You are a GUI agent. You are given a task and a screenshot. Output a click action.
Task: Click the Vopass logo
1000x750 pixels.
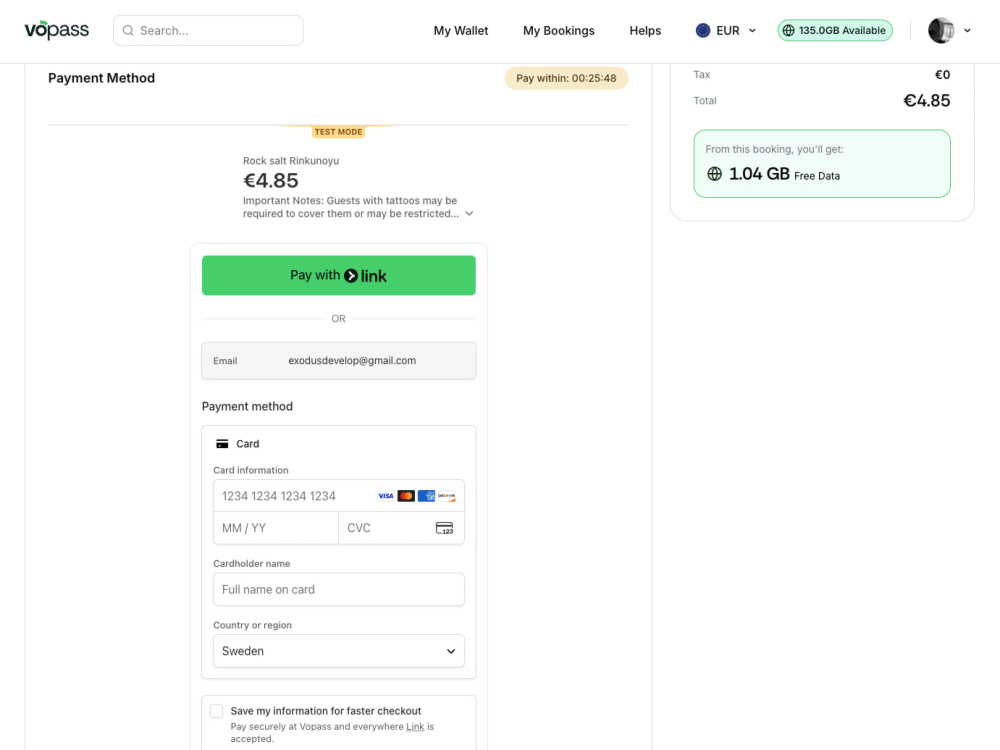[x=57, y=30]
